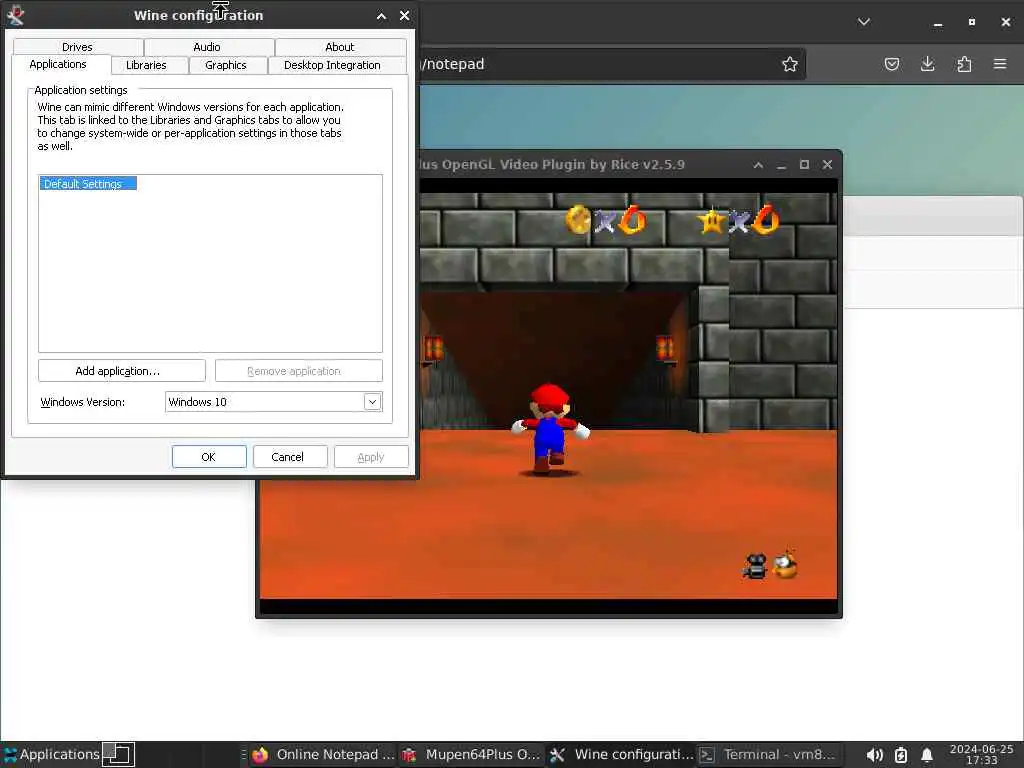Image resolution: width=1024 pixels, height=768 pixels.
Task: Maximize the Mupen64Plus video window
Action: click(x=805, y=165)
